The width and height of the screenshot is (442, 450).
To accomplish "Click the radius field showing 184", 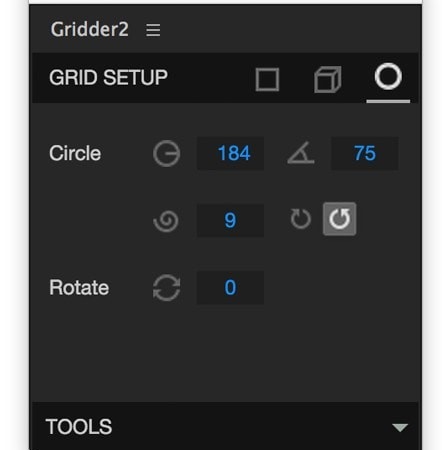I will coord(230,153).
